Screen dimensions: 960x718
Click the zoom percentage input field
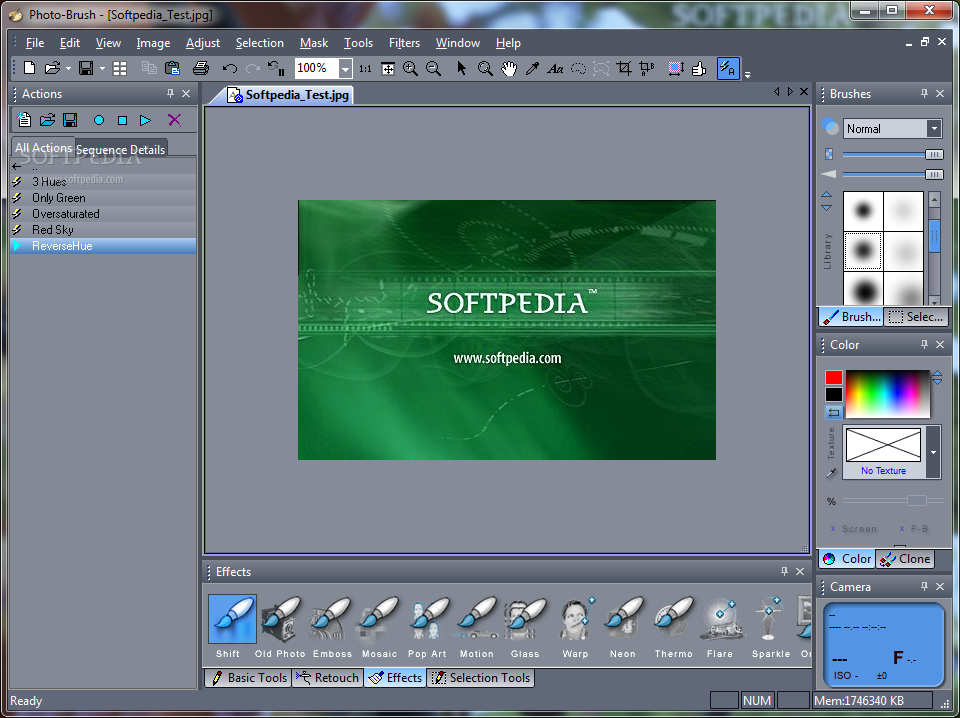pos(316,69)
